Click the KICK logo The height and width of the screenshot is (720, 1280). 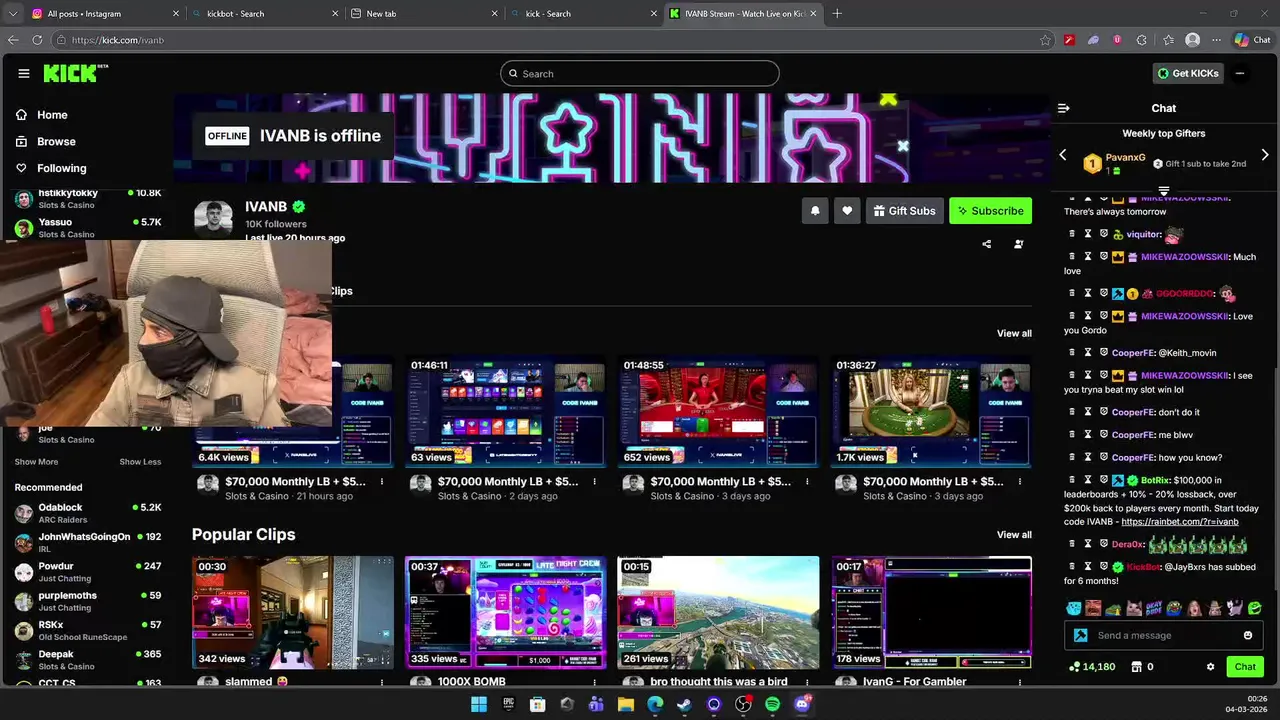pyautogui.click(x=74, y=73)
